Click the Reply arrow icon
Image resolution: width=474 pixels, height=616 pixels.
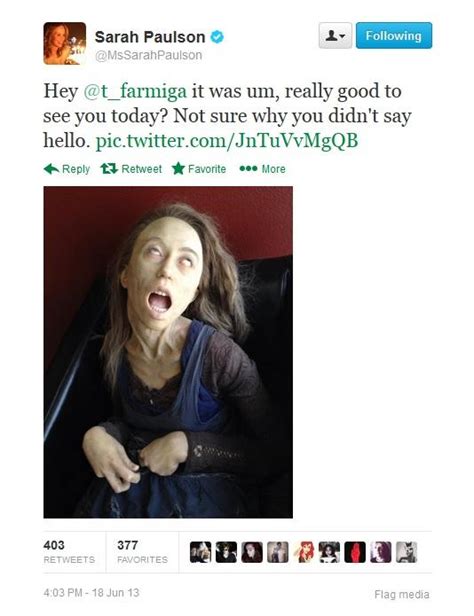pos(51,169)
